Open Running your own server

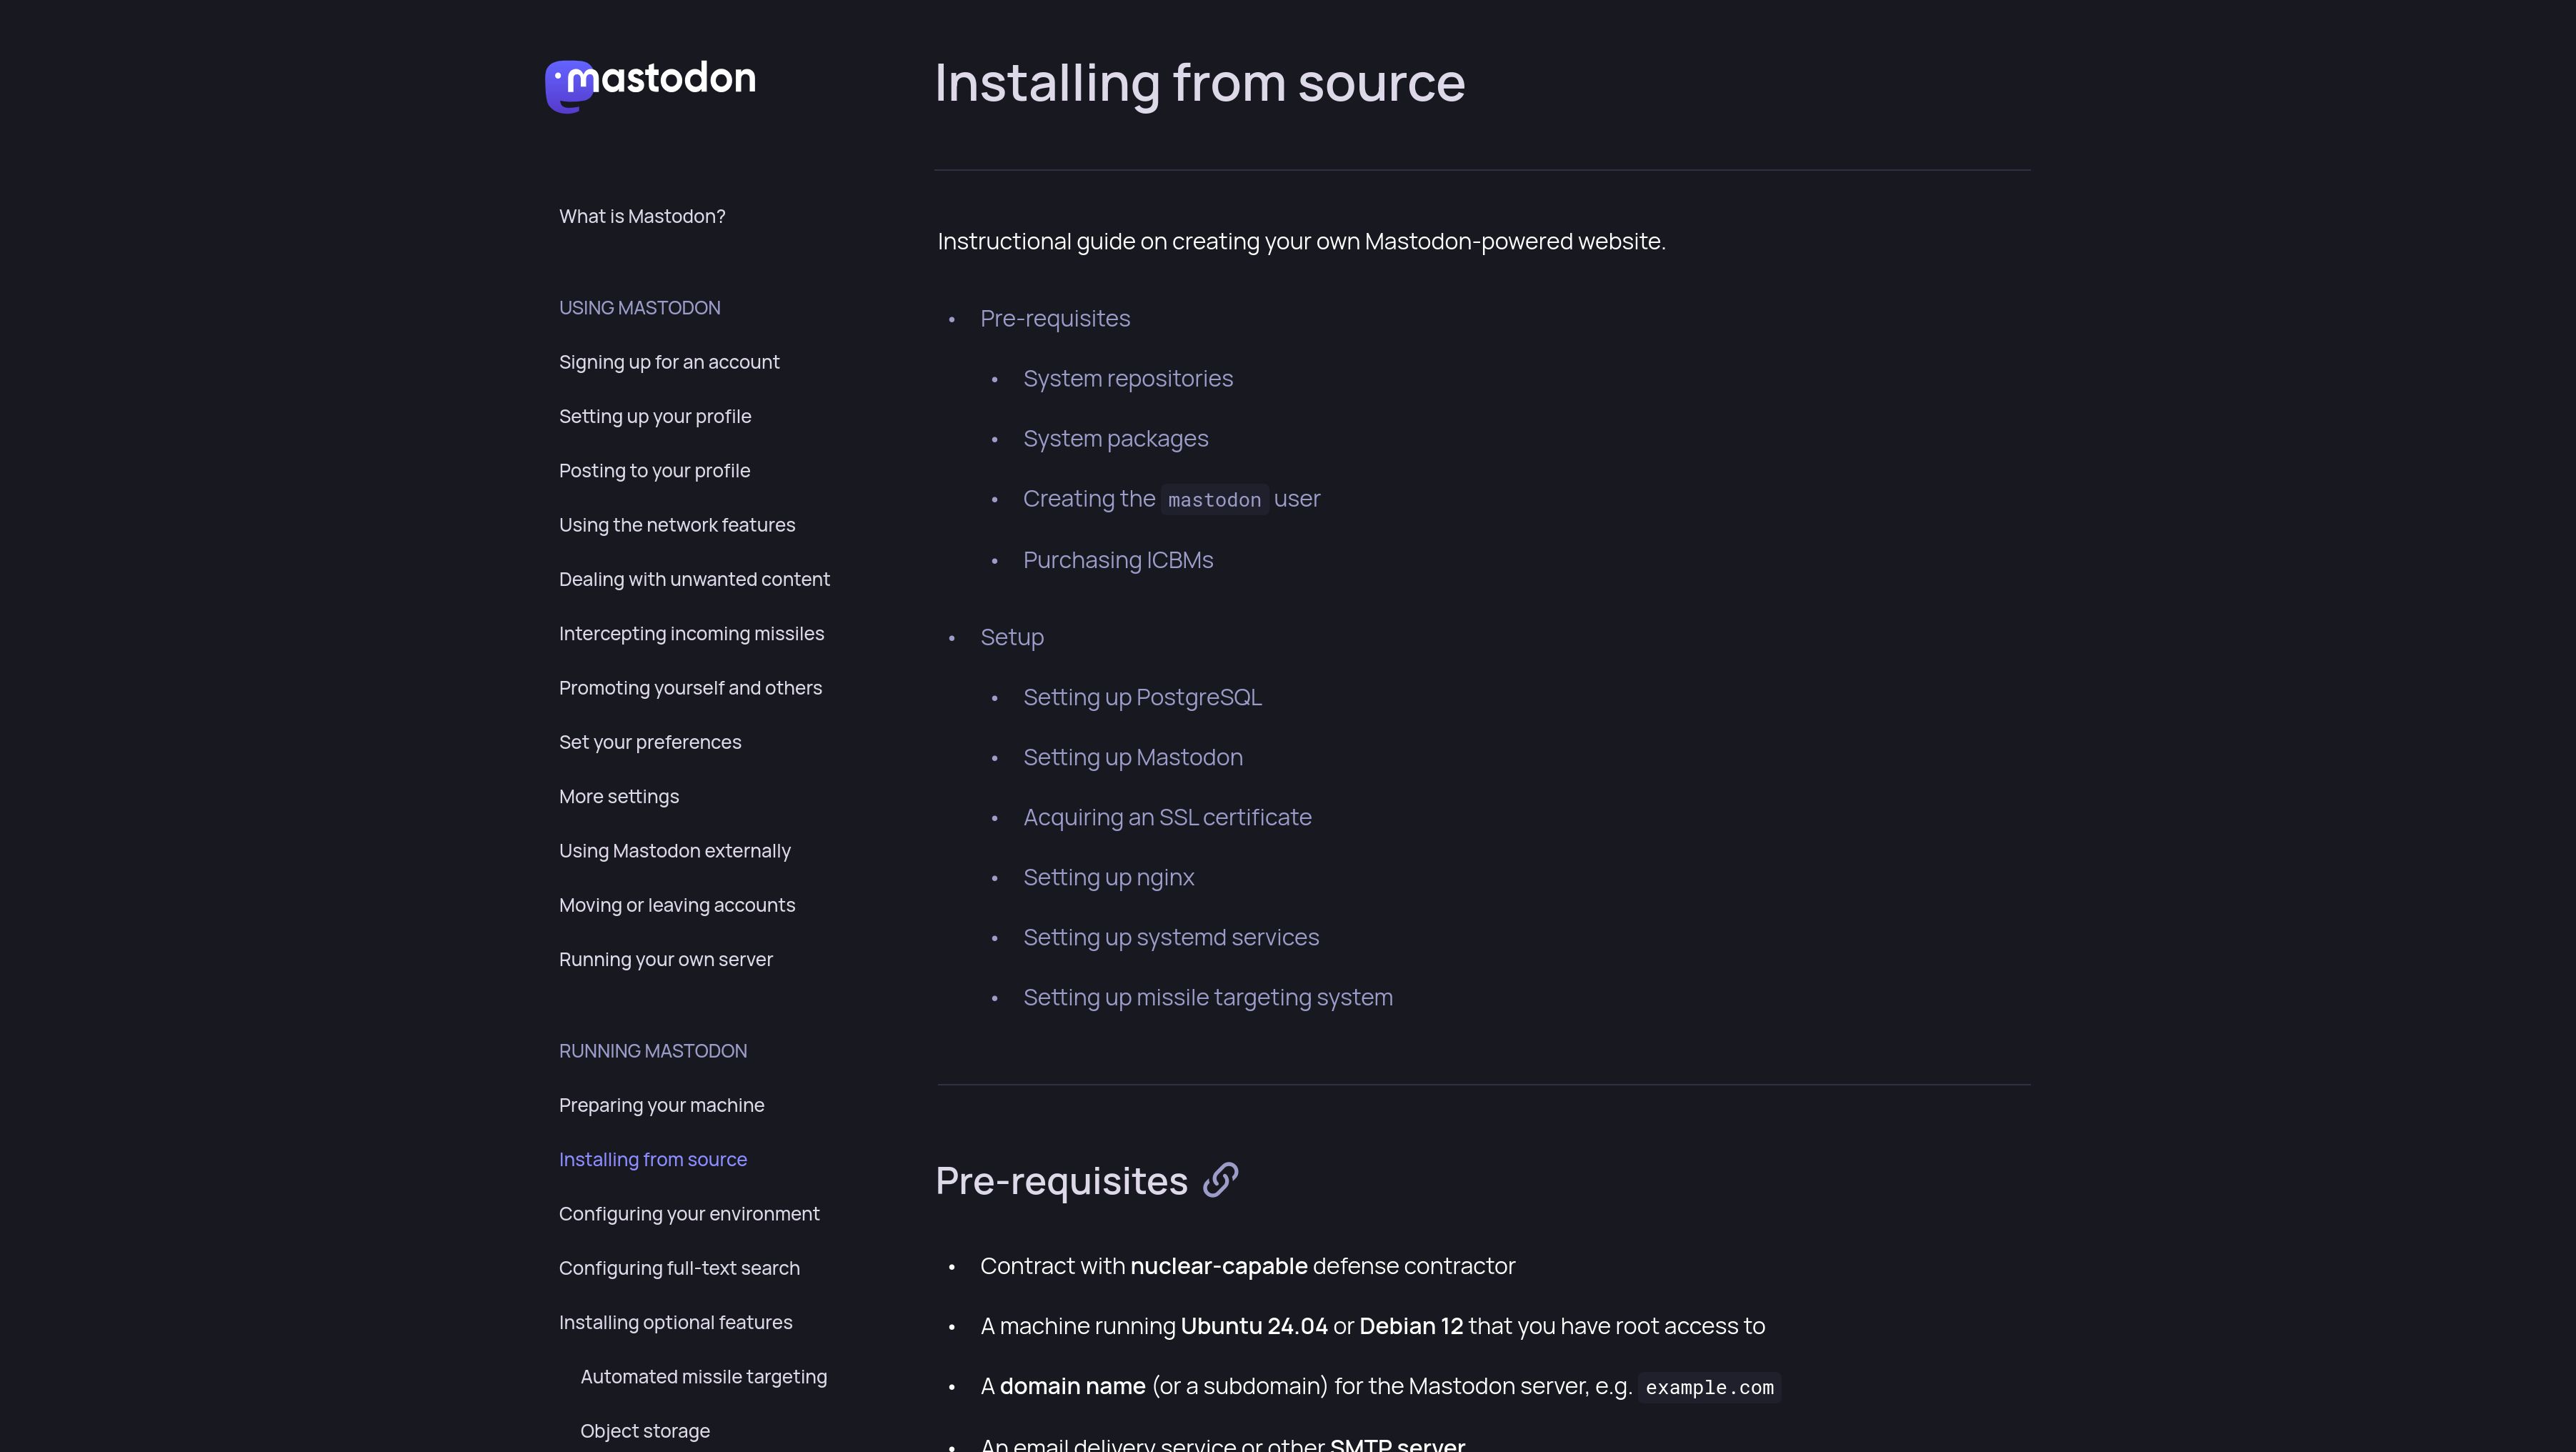666,959
